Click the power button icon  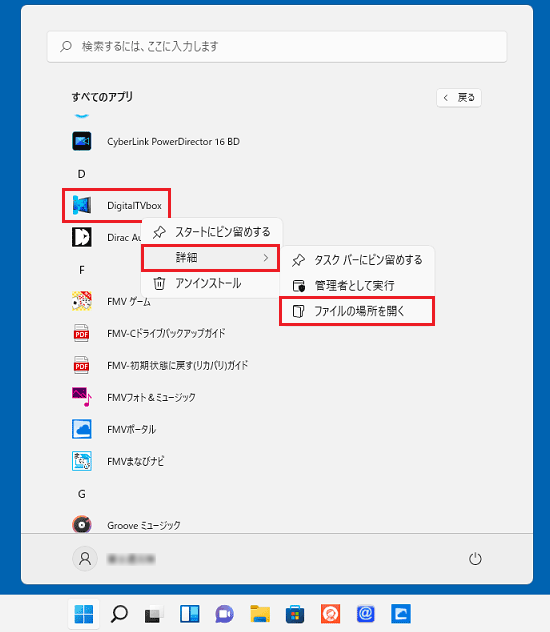tap(475, 559)
